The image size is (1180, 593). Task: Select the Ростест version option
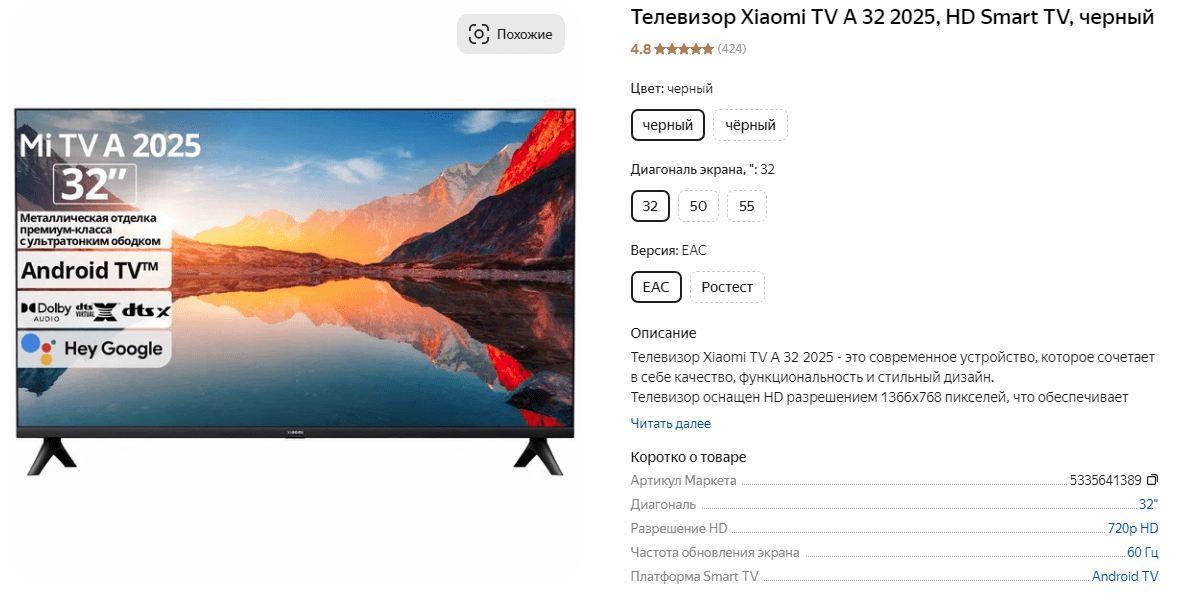727,287
